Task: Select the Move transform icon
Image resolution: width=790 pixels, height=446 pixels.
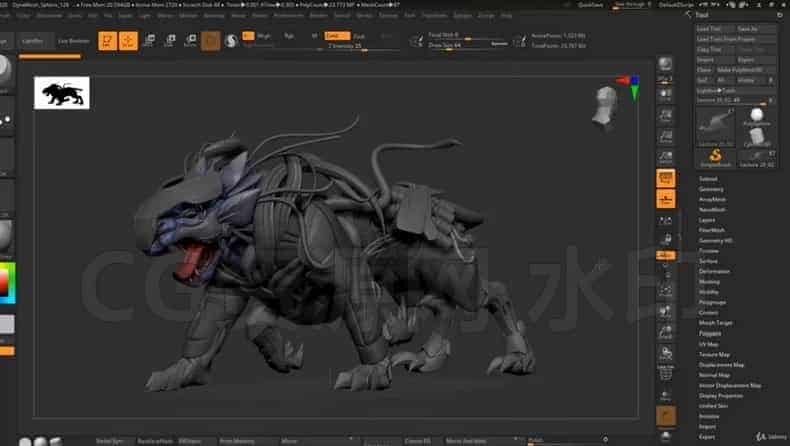Action: pos(150,41)
